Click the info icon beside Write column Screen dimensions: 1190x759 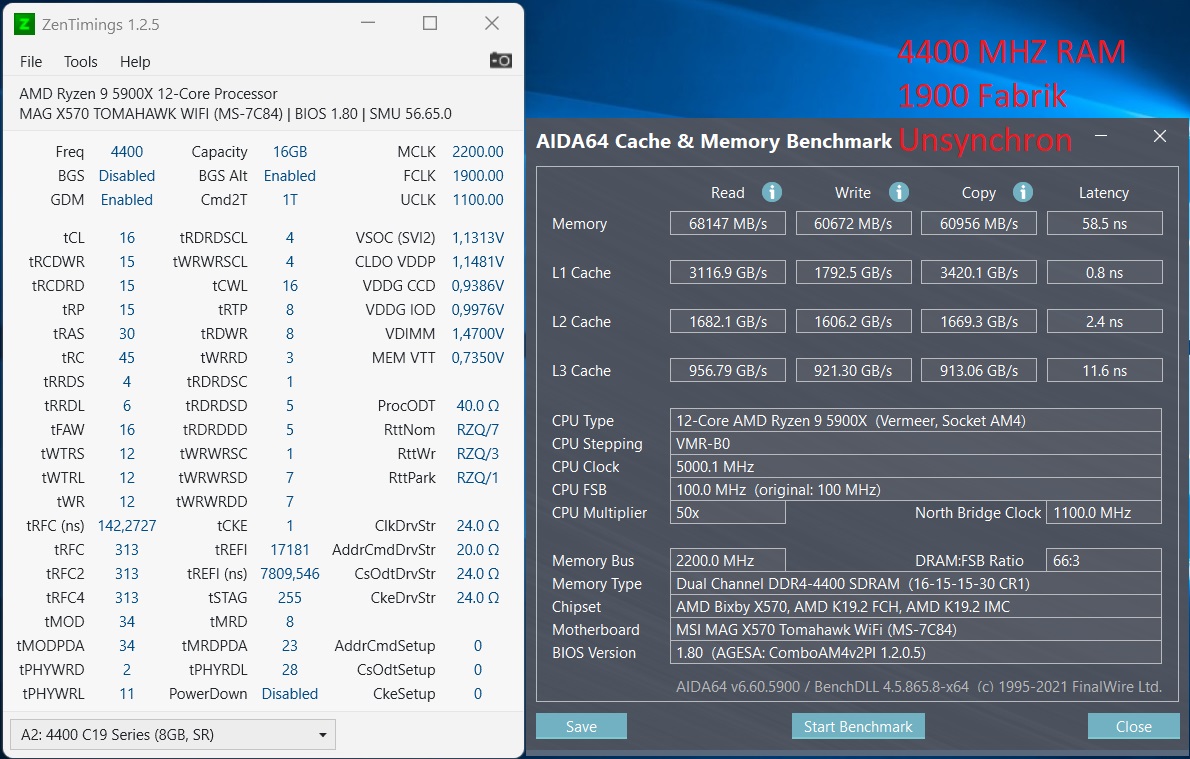pyautogui.click(x=897, y=192)
